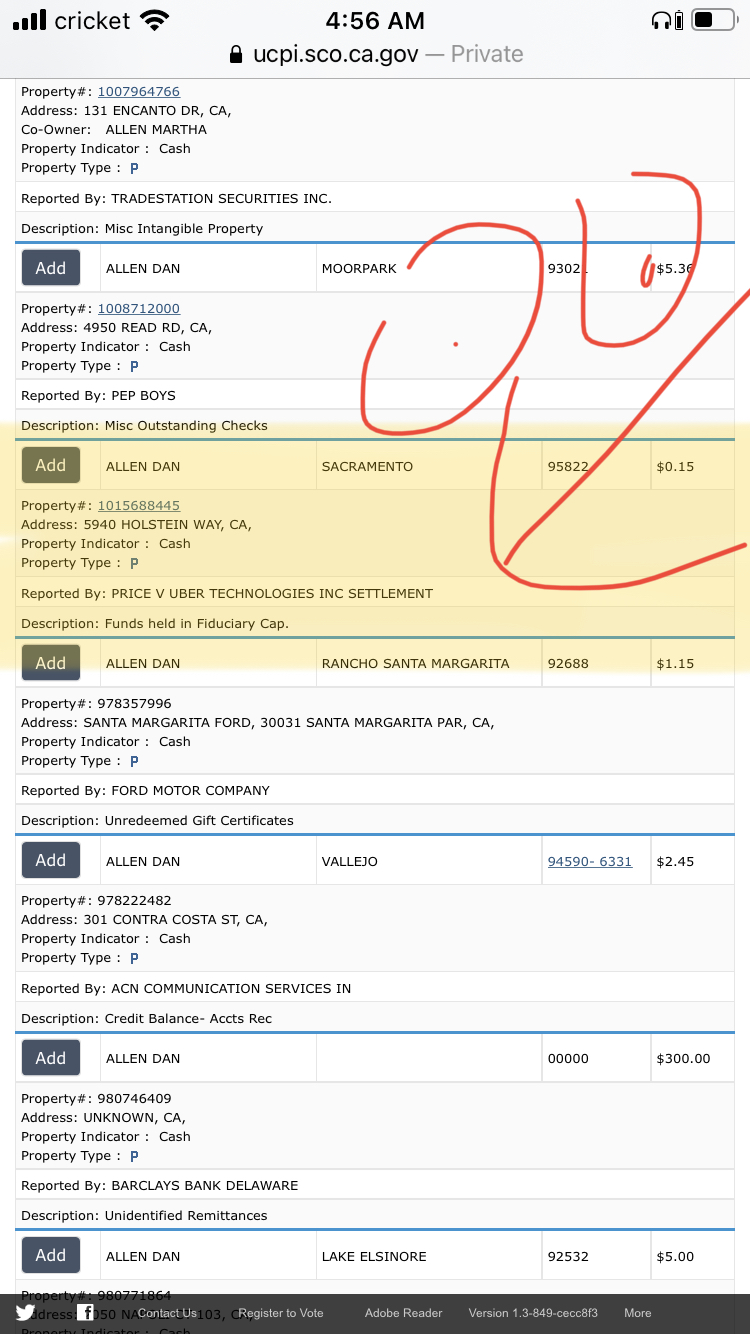Image resolution: width=750 pixels, height=1334 pixels.
Task: Click the 92532 ZIP code cell
Action: pos(596,1256)
